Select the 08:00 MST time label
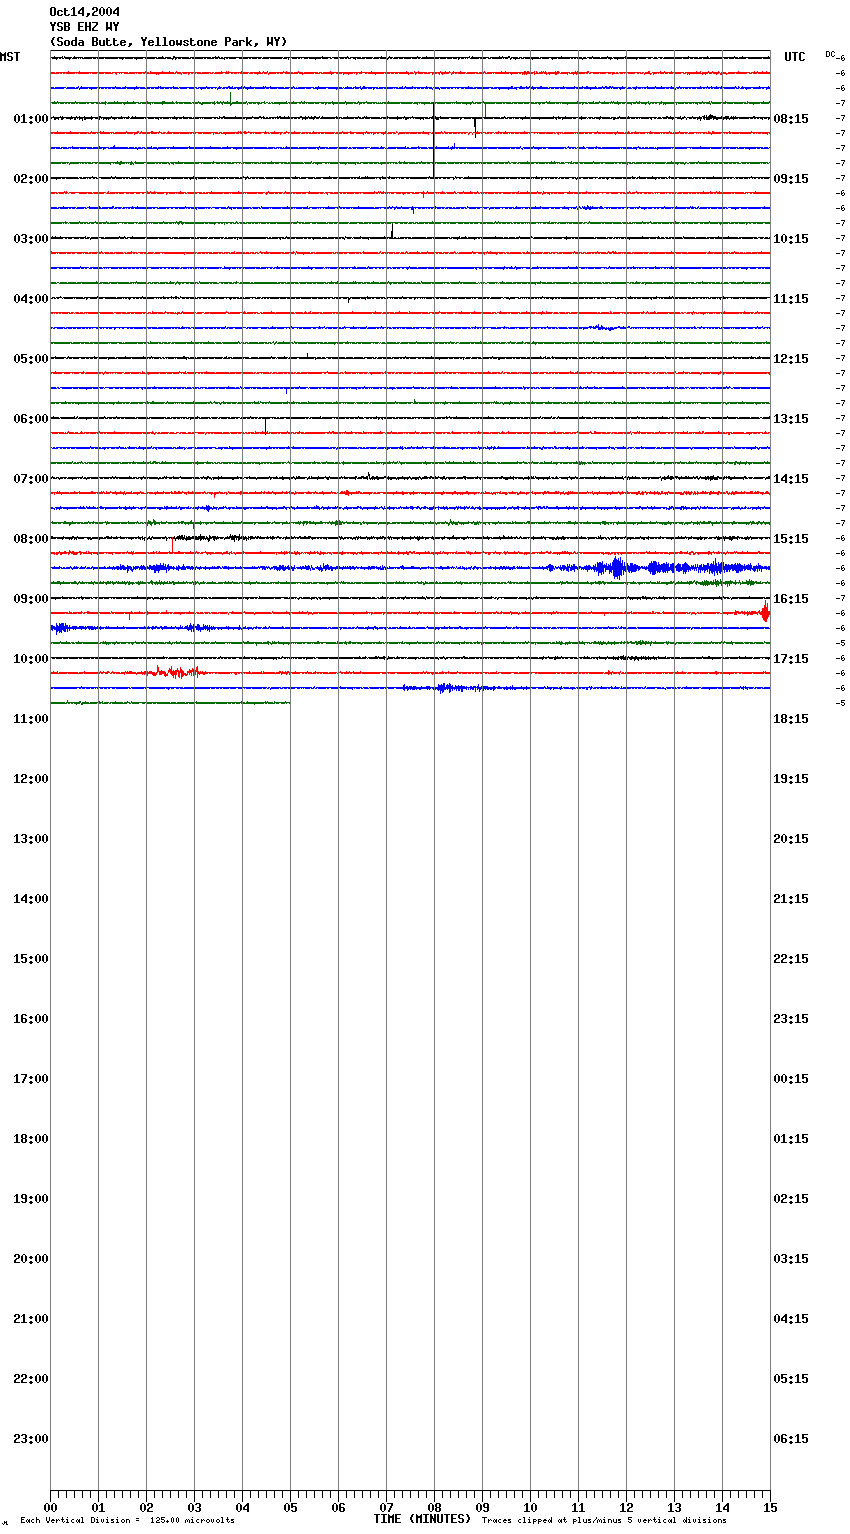 31,539
